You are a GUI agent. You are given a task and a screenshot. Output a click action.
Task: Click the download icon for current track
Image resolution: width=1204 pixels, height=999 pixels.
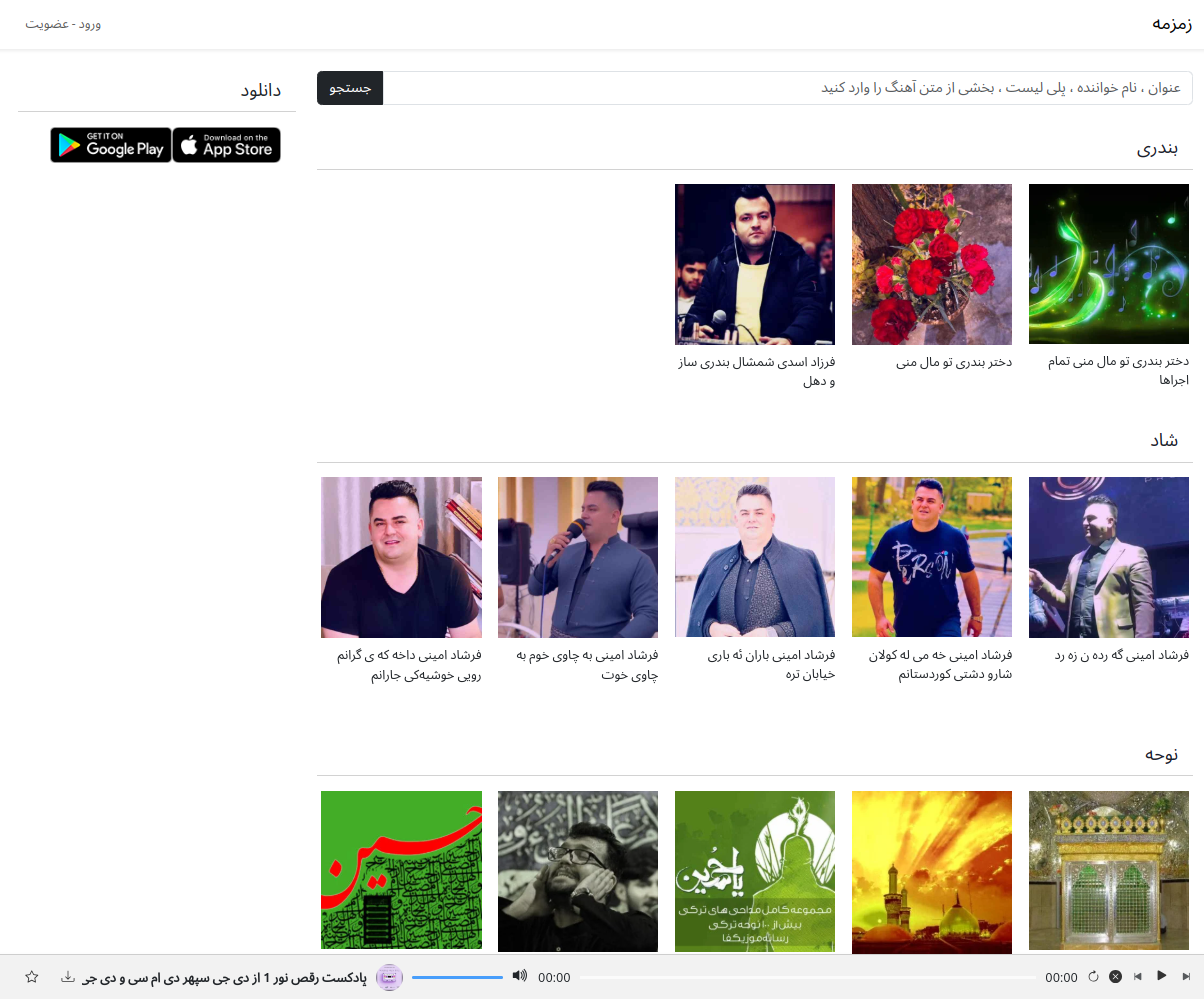[68, 977]
